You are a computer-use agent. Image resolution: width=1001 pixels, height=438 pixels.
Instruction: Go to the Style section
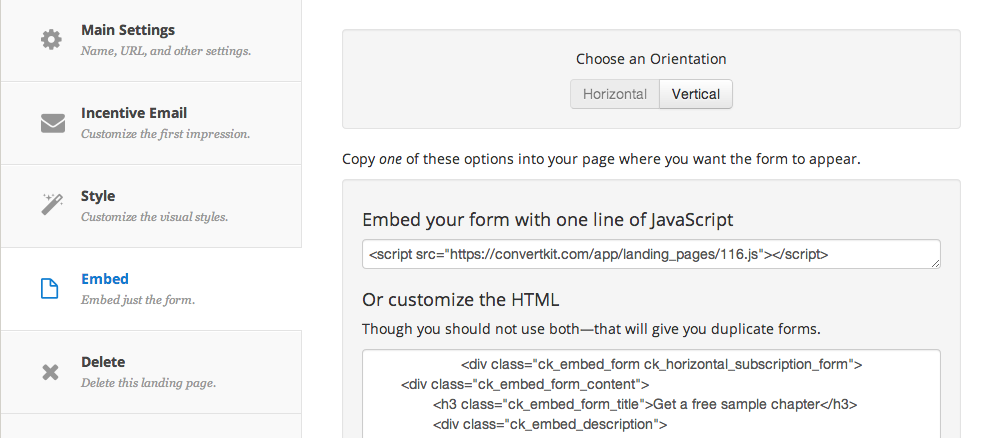click(x=98, y=196)
